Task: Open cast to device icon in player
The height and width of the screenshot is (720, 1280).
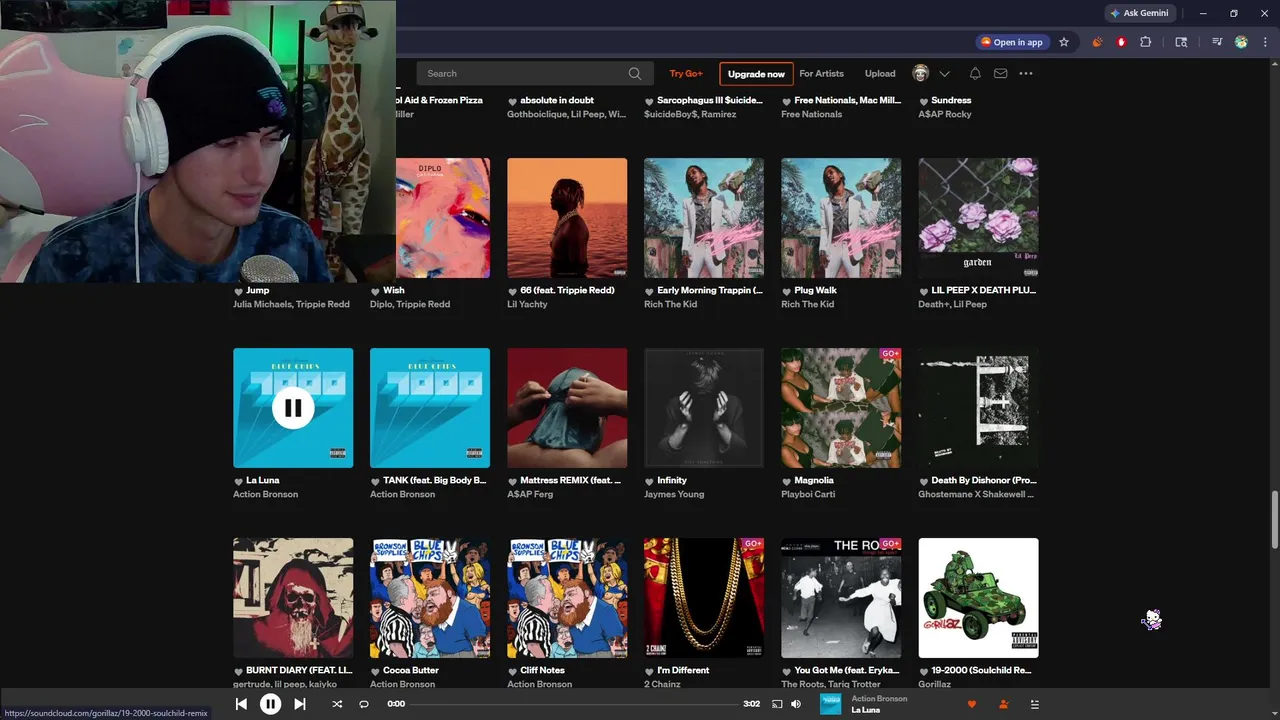Action: 777,704
